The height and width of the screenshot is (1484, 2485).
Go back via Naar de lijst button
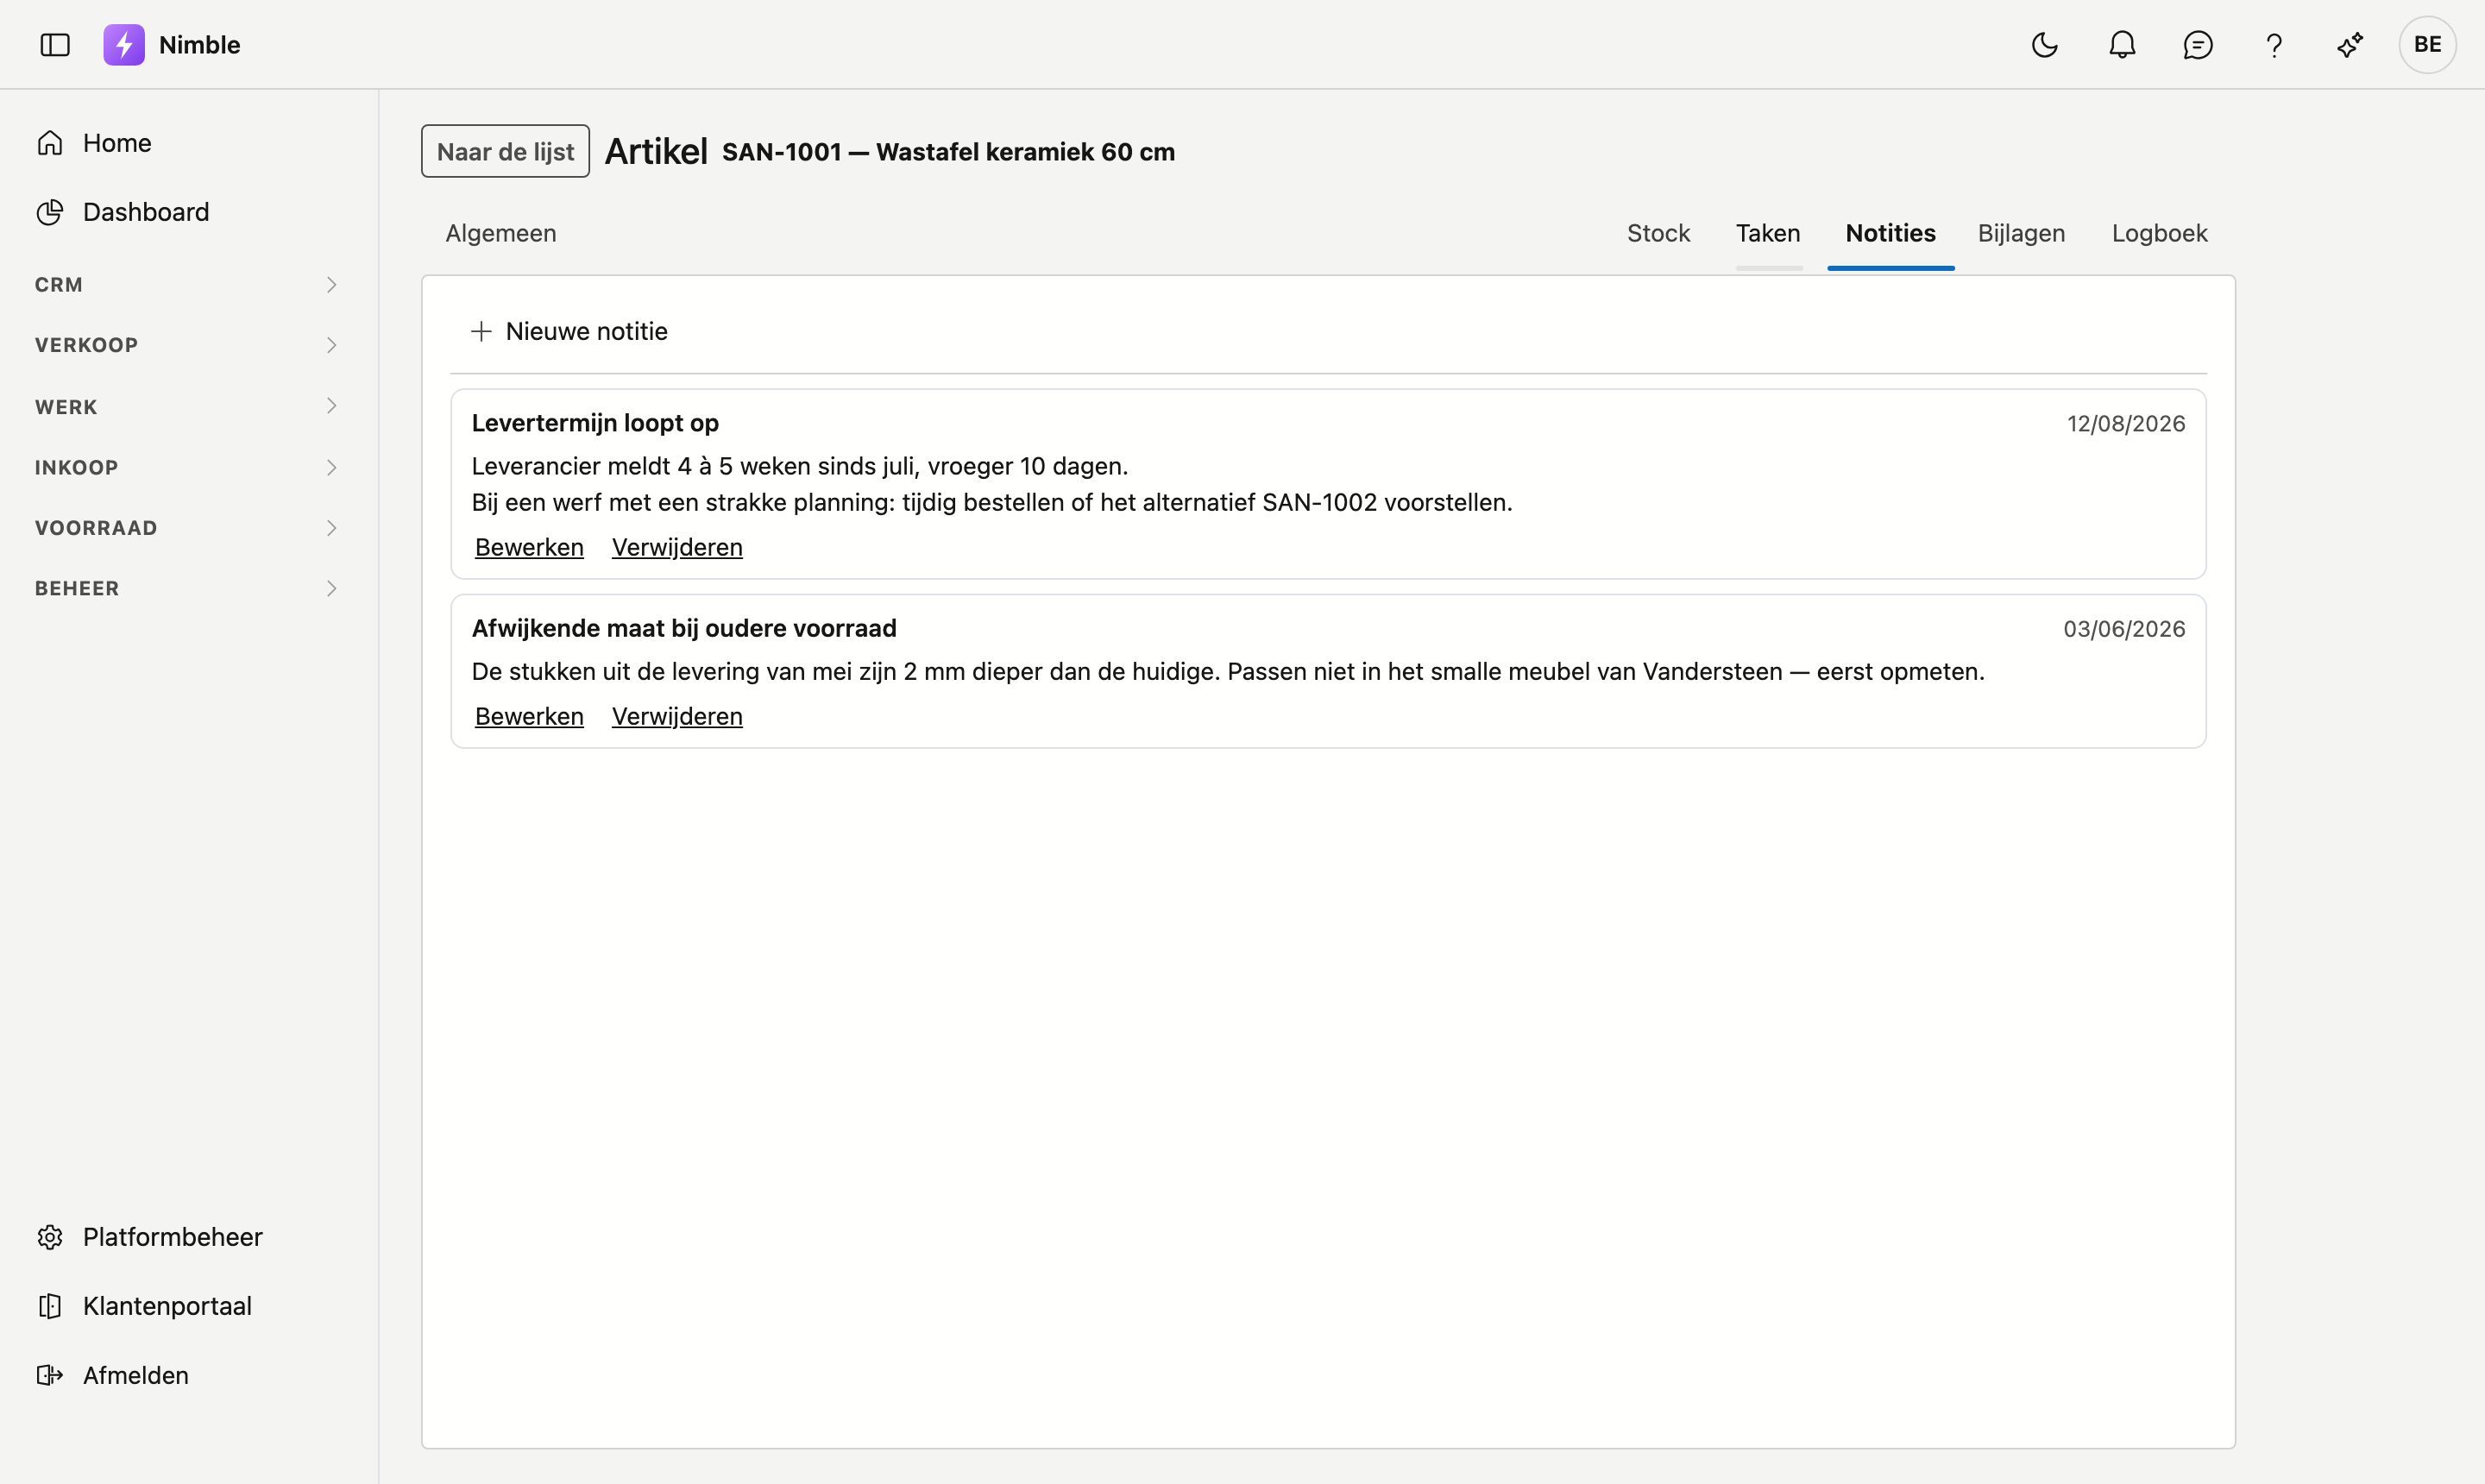coord(505,151)
